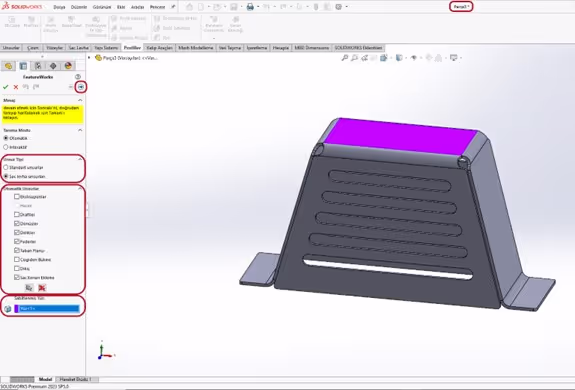Click the Zoom to Area icon

pos(354,58)
